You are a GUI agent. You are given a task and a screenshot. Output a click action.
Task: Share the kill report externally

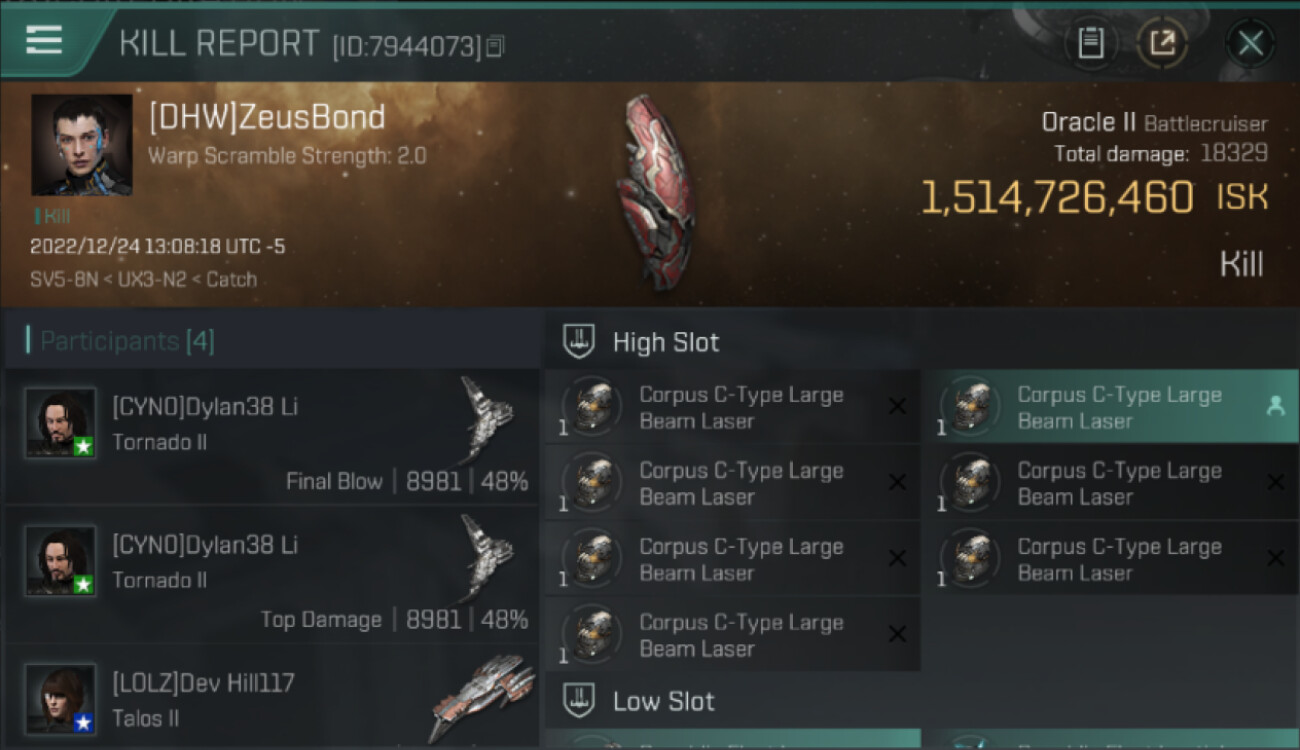click(x=1162, y=43)
